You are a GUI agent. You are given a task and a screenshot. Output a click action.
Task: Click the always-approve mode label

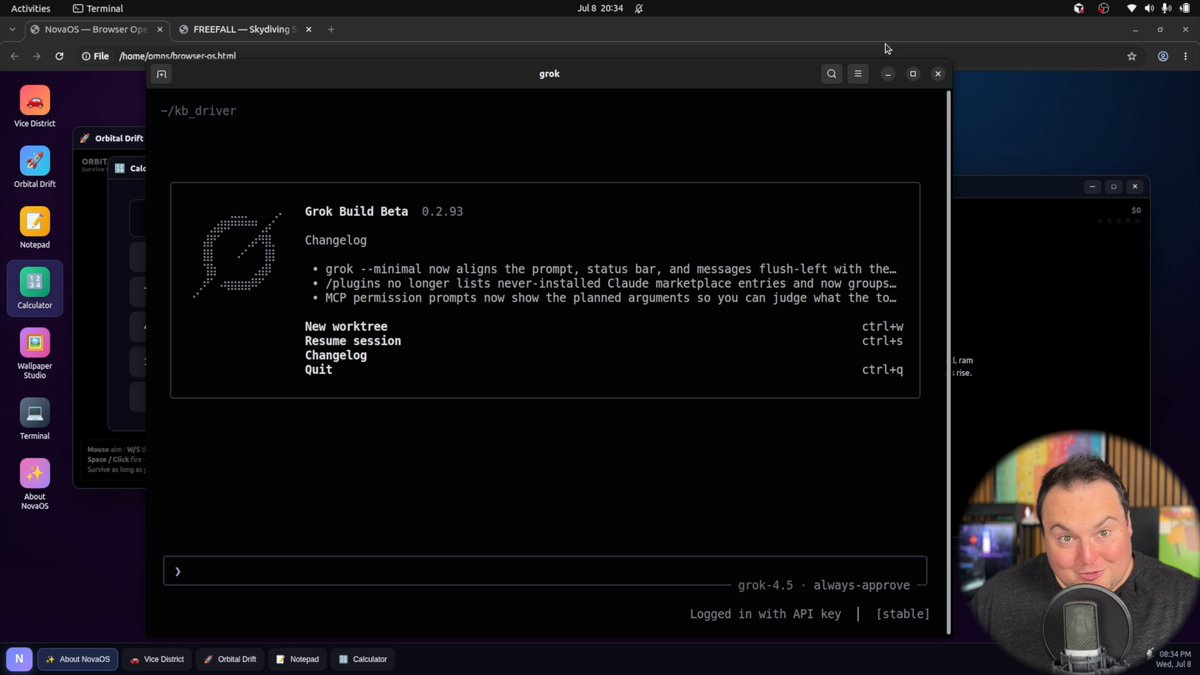862,585
